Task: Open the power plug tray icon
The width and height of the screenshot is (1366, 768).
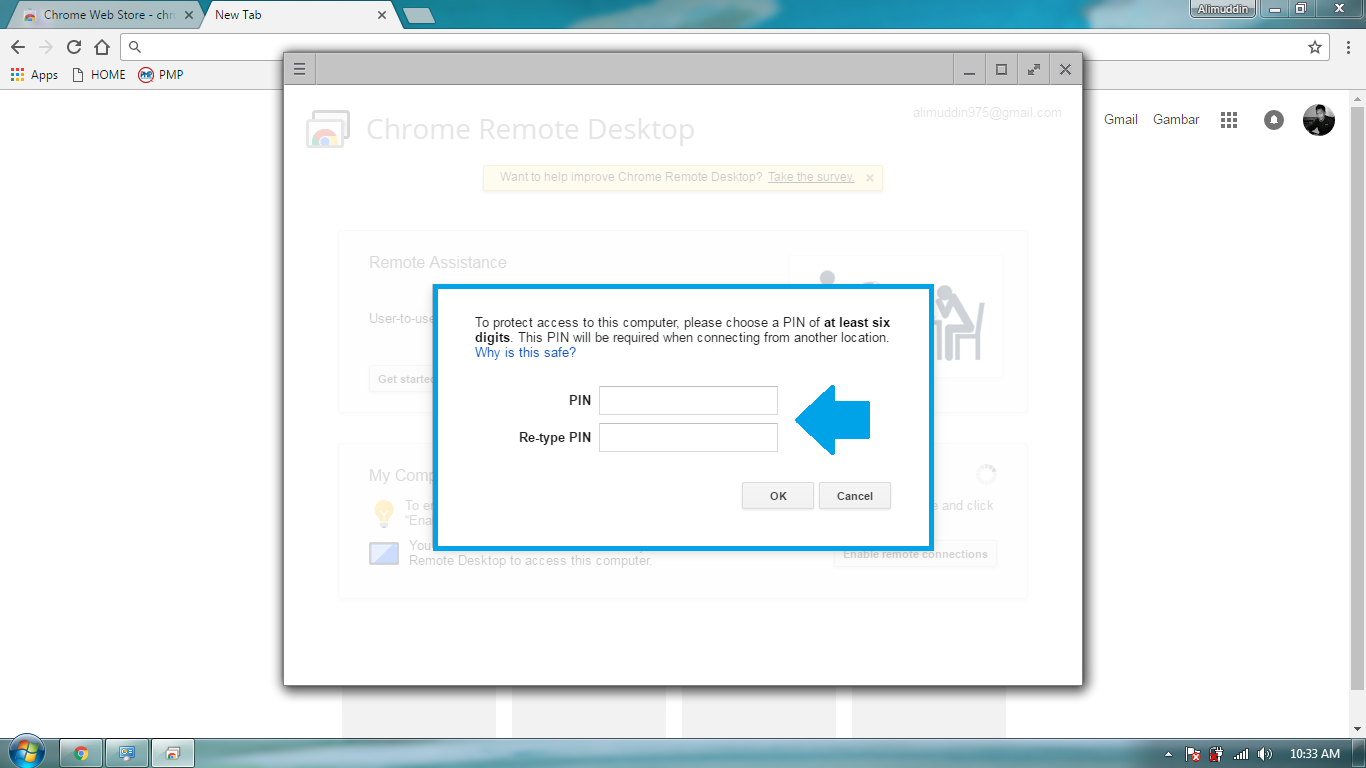Action: (1217, 754)
